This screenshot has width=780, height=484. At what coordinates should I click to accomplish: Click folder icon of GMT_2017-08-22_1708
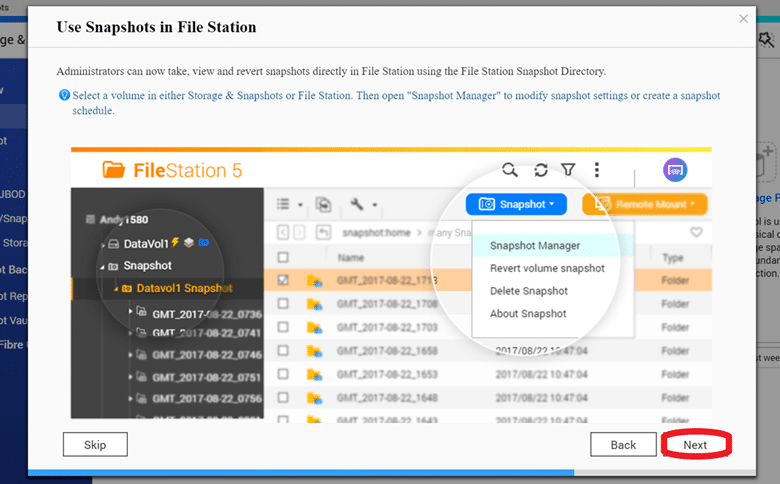[314, 304]
